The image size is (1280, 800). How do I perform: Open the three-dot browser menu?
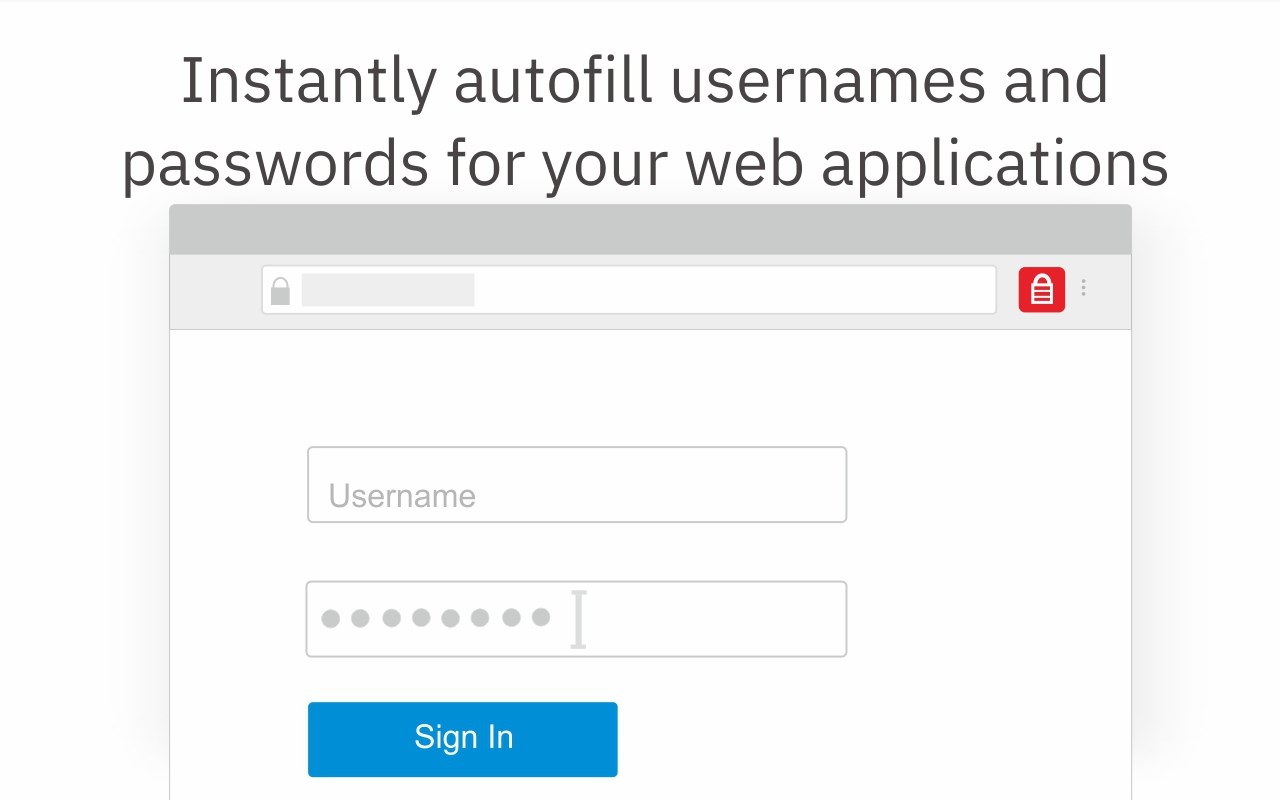tap(1083, 289)
